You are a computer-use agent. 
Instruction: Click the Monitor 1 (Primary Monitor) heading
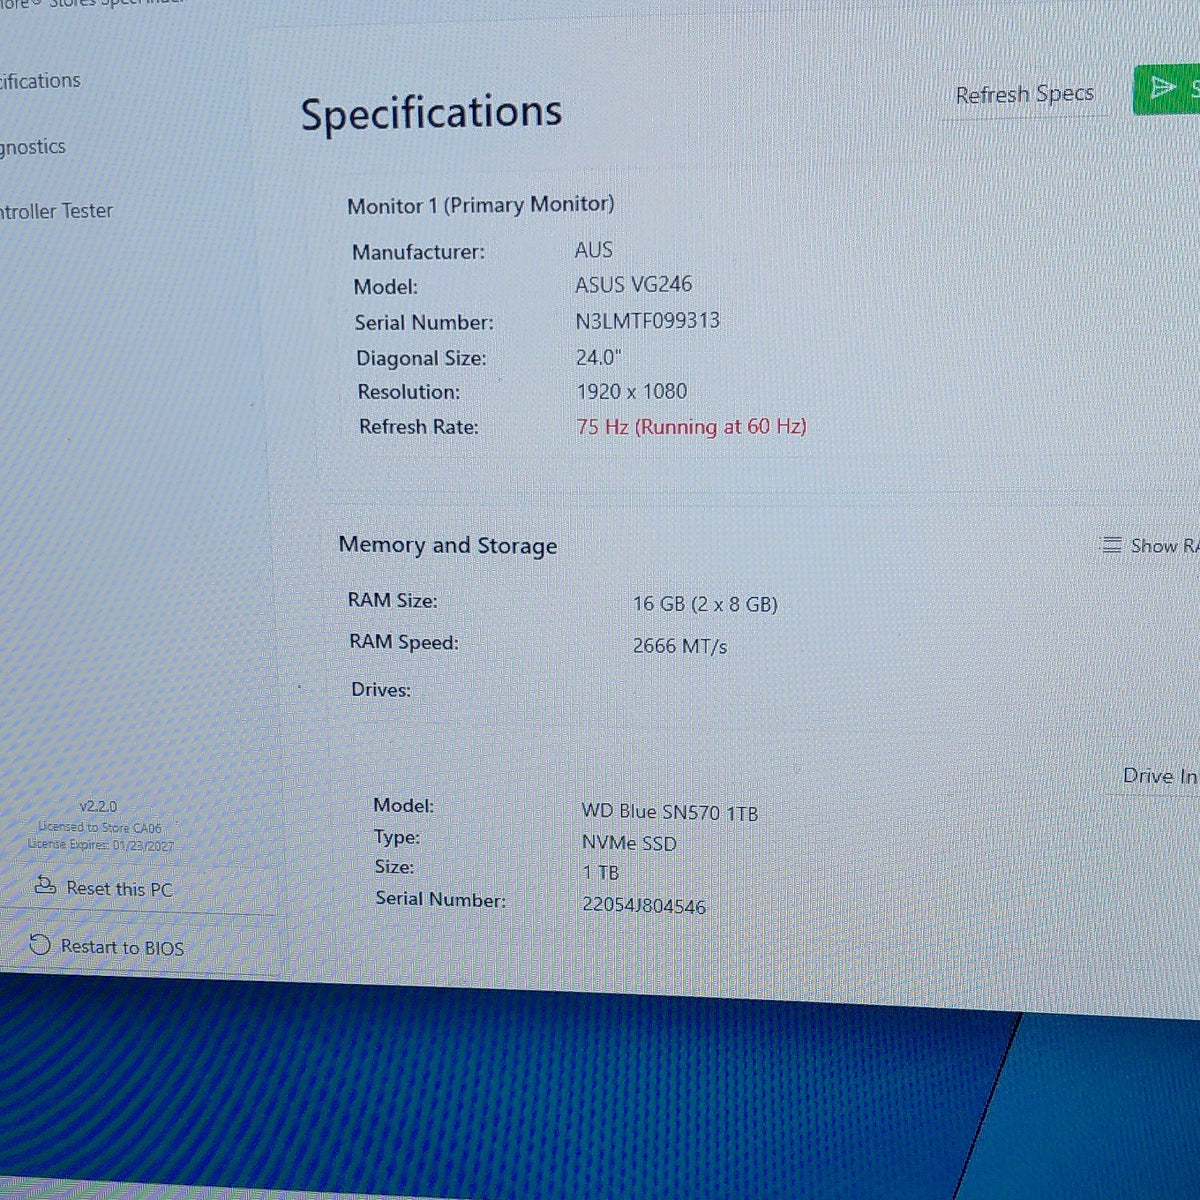[x=481, y=205]
